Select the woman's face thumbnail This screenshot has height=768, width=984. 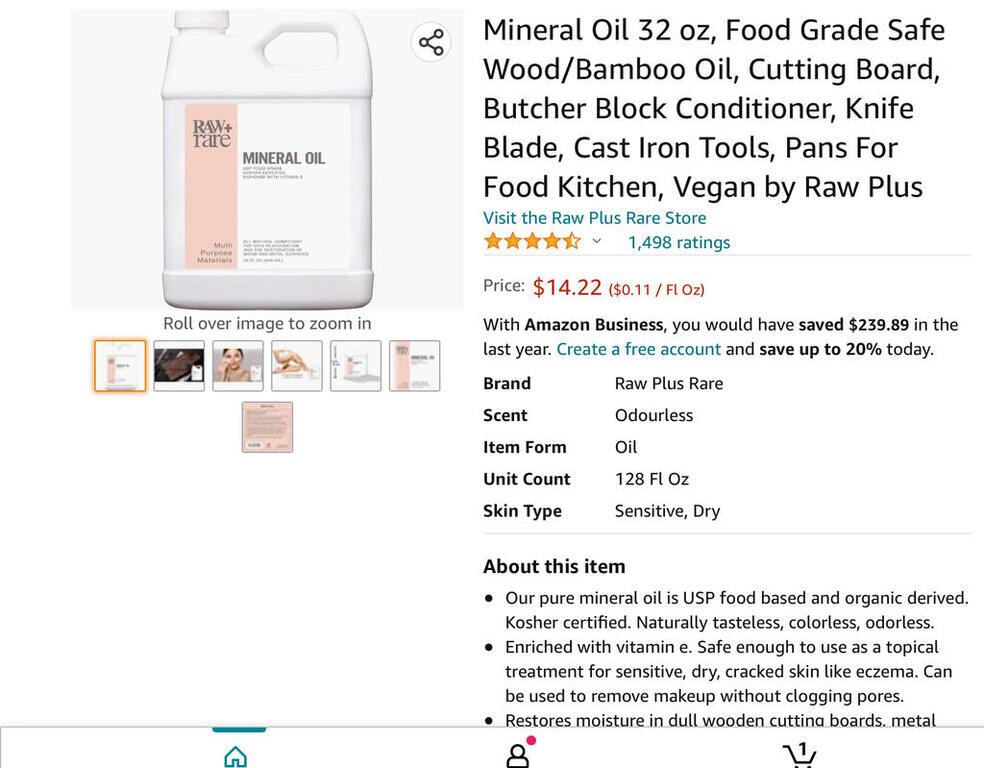click(238, 366)
